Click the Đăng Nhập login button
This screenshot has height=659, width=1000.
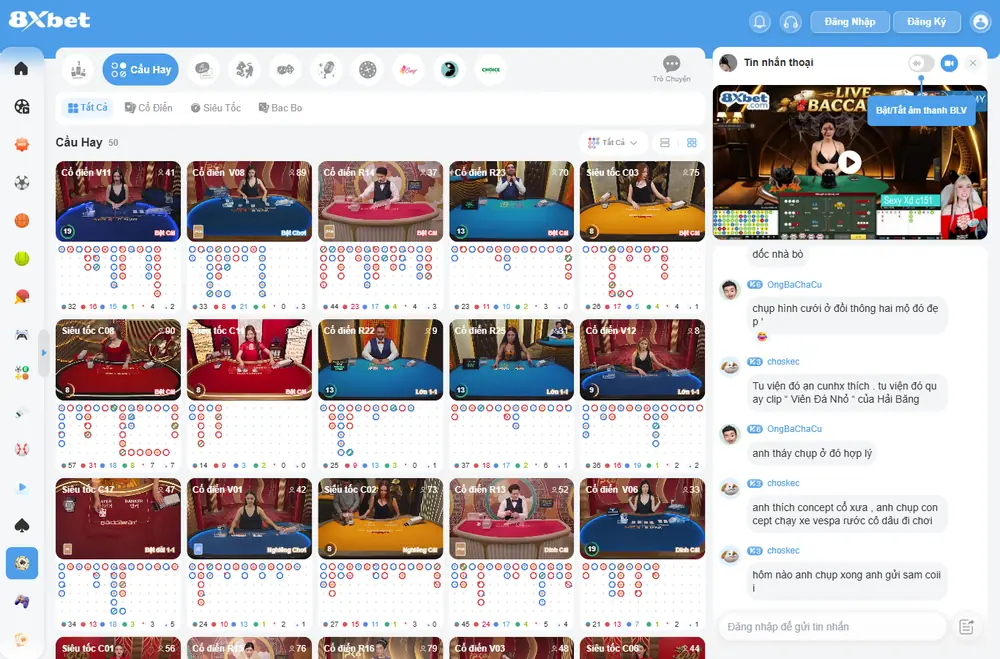pos(849,22)
